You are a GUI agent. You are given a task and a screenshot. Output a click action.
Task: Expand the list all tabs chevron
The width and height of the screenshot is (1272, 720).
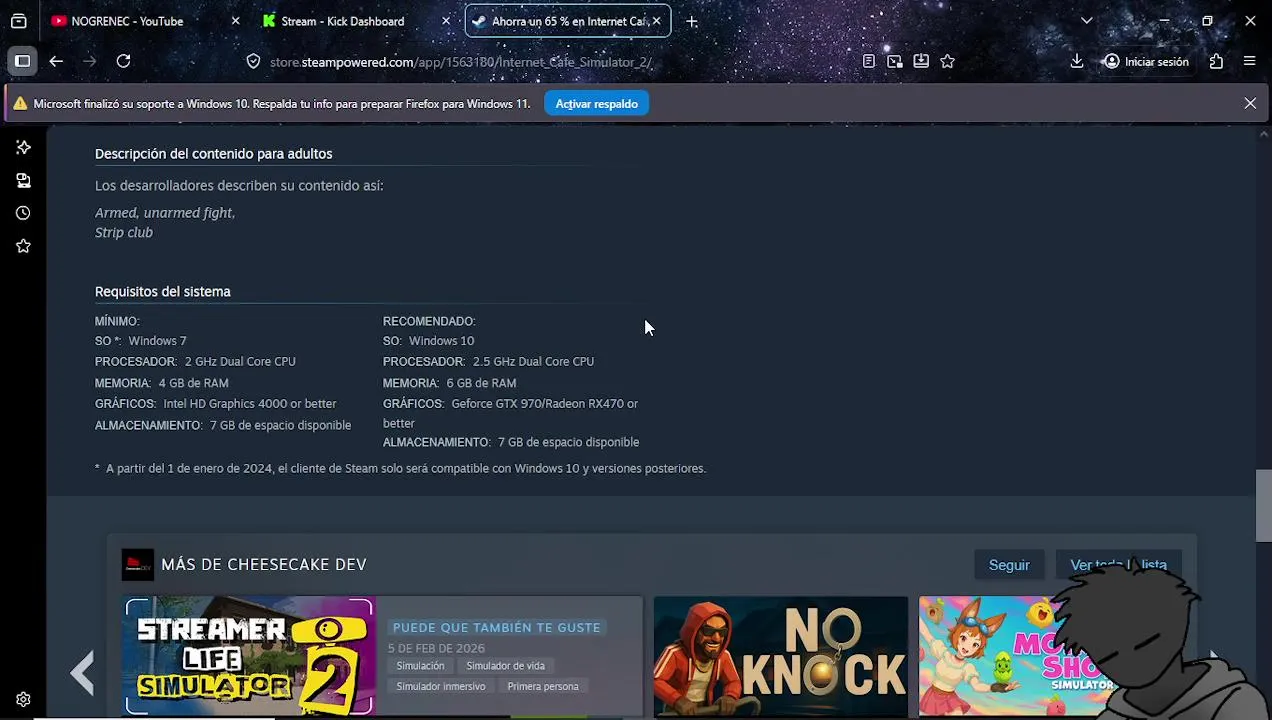[1087, 21]
